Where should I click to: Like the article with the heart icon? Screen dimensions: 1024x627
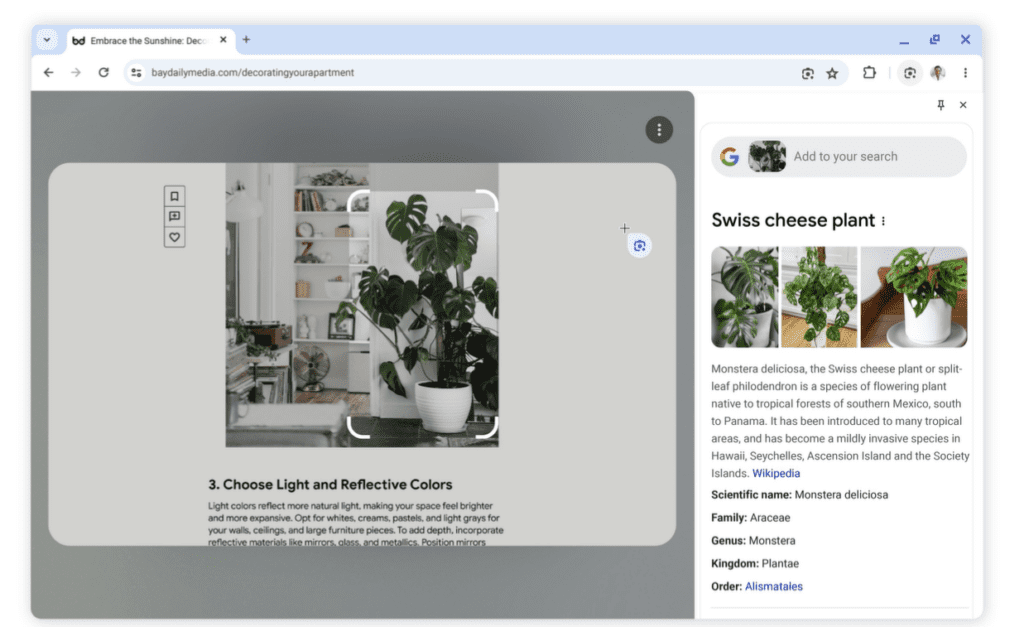(174, 237)
